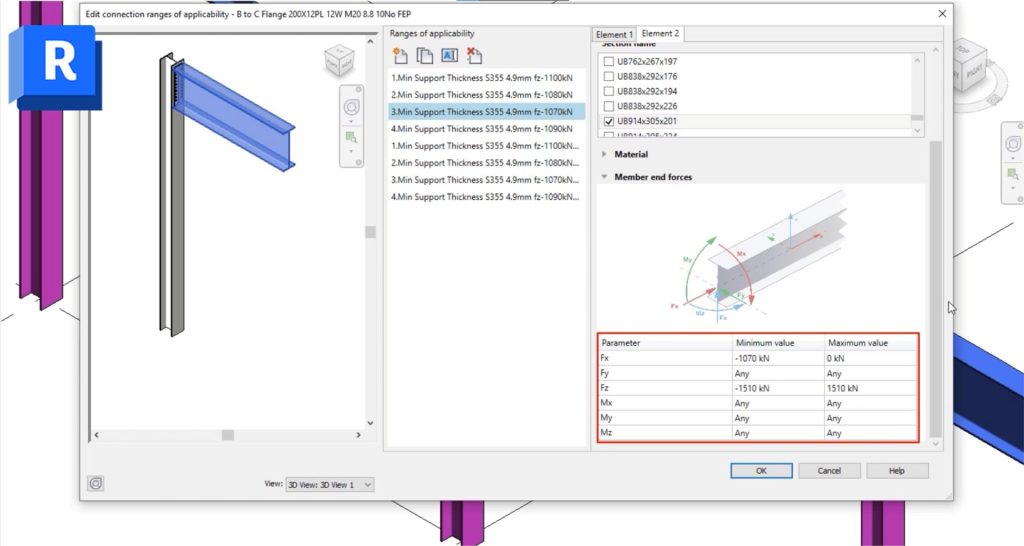The image size is (1024, 546).
Task: Confirm with the OK button
Action: click(761, 471)
